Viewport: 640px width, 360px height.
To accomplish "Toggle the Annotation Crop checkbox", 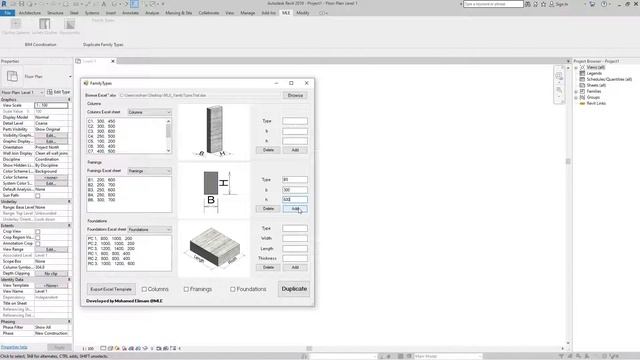I will [x=38, y=243].
